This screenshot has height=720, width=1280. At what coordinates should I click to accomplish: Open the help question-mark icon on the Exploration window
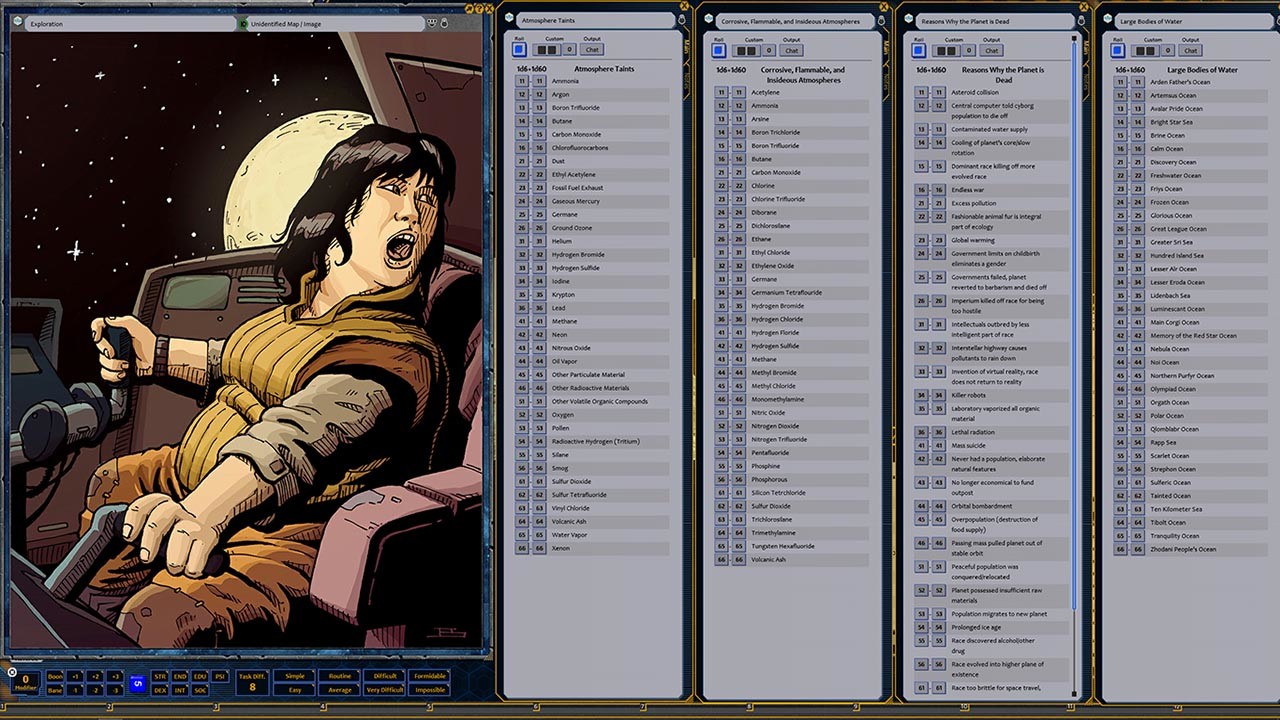[x=18, y=22]
